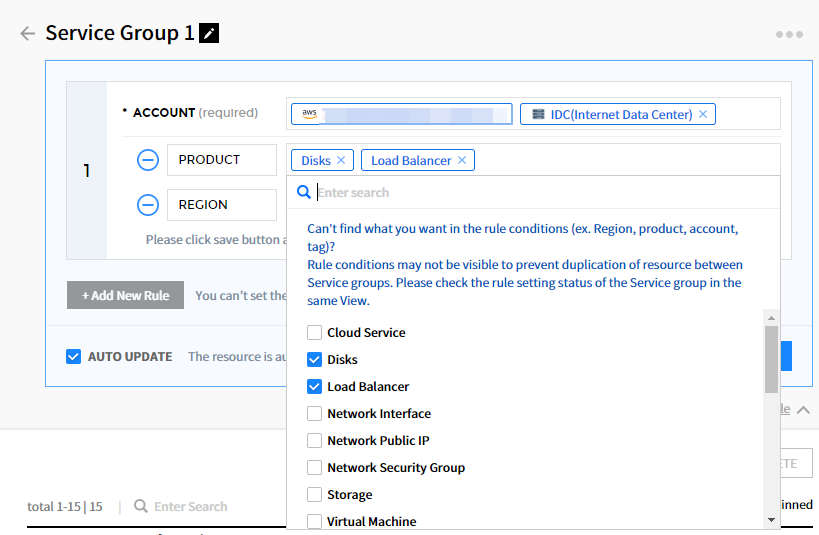Click the scroll down arrow of the dropdown list
The height and width of the screenshot is (535, 819).
click(x=771, y=520)
